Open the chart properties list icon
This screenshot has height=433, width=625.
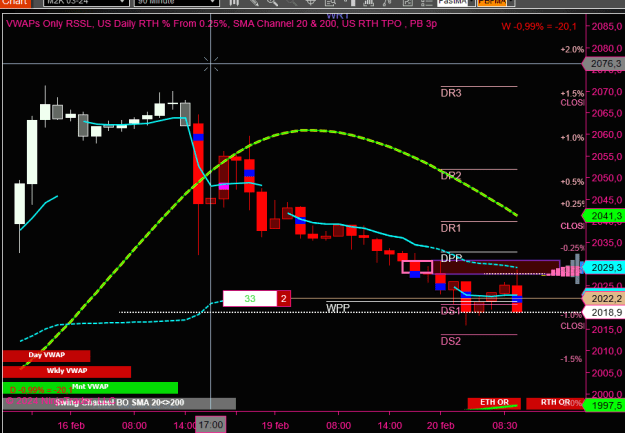tap(426, 2)
